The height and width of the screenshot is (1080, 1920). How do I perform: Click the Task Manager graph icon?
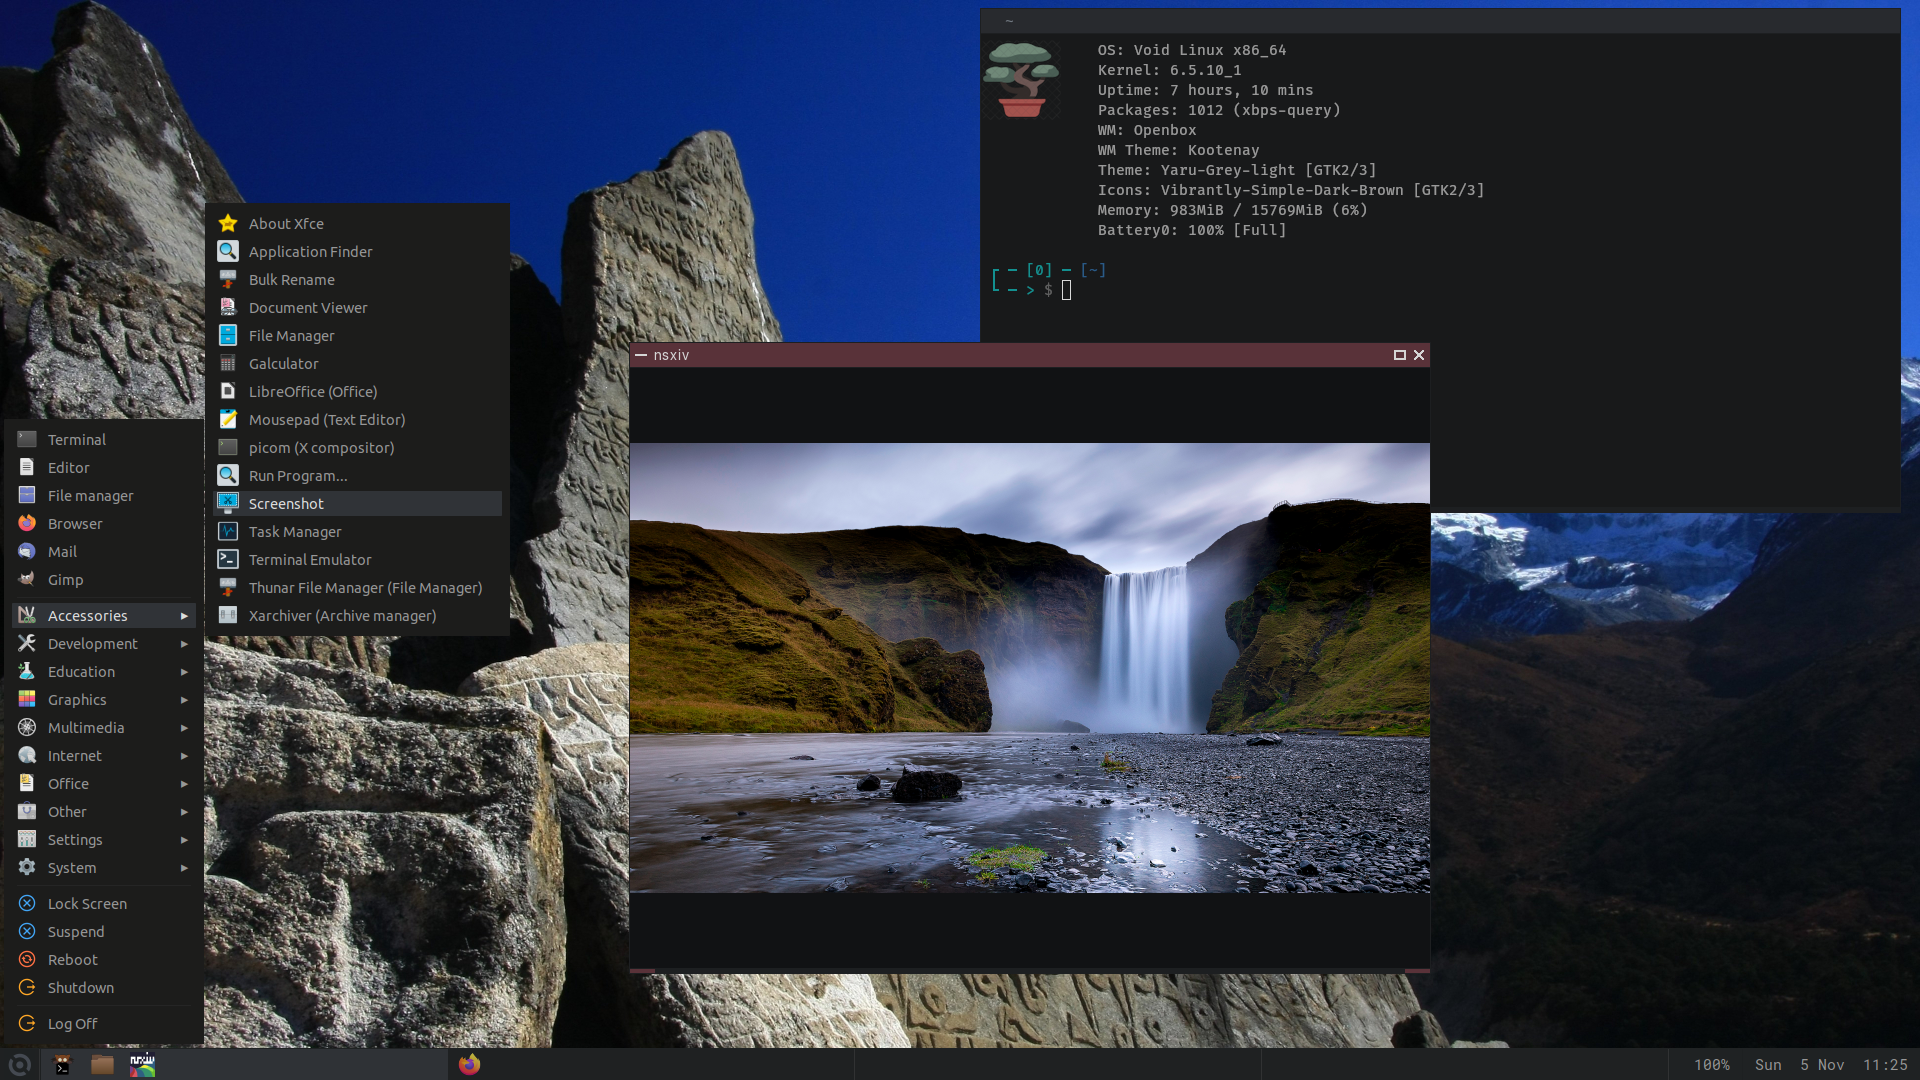[x=228, y=531]
